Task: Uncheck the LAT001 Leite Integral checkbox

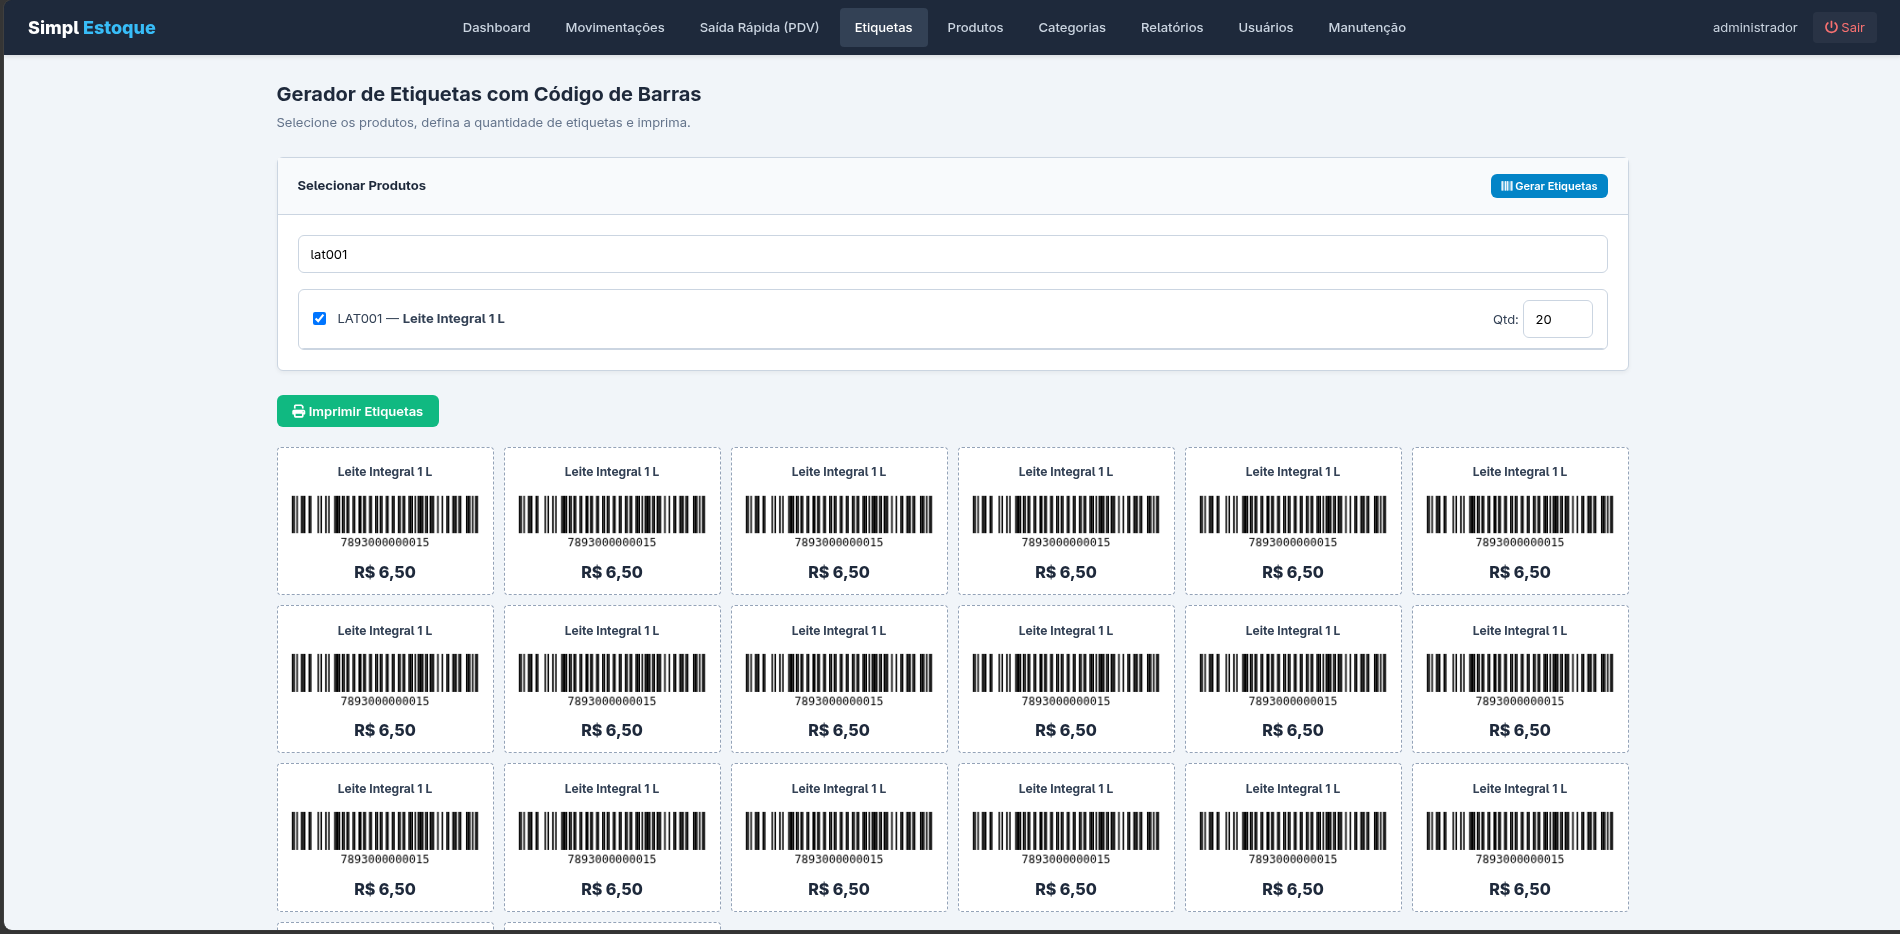Action: [319, 318]
